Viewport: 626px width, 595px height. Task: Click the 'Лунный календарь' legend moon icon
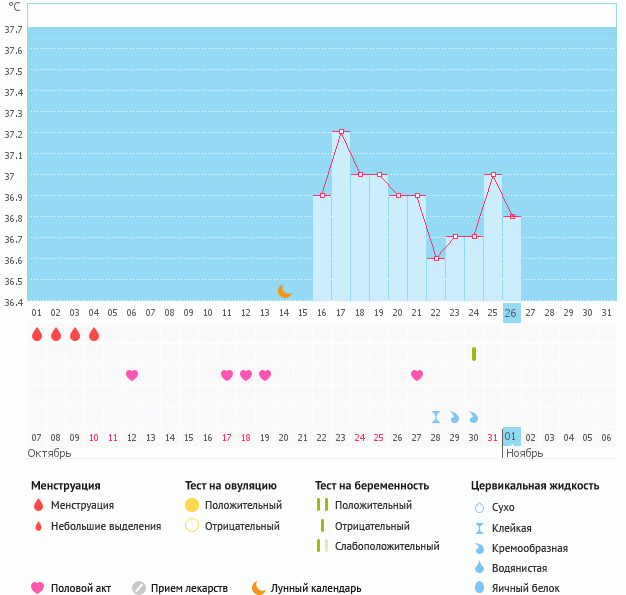click(259, 588)
